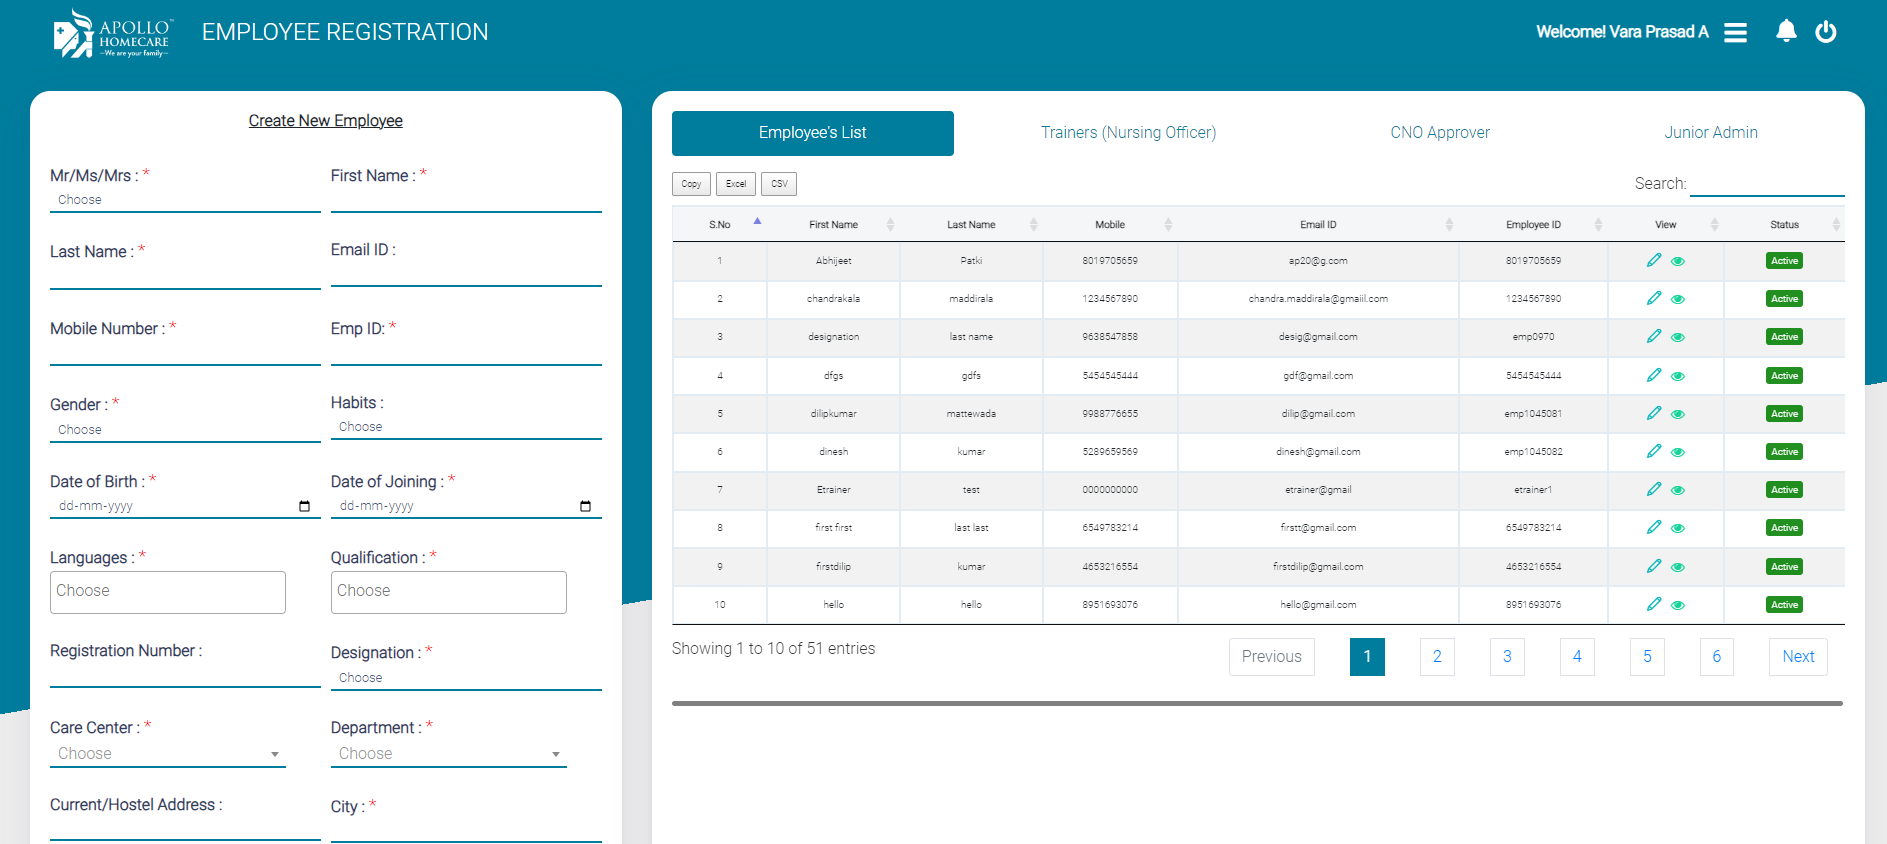Open the hamburger menu beside the welcome text

pyautogui.click(x=1735, y=33)
